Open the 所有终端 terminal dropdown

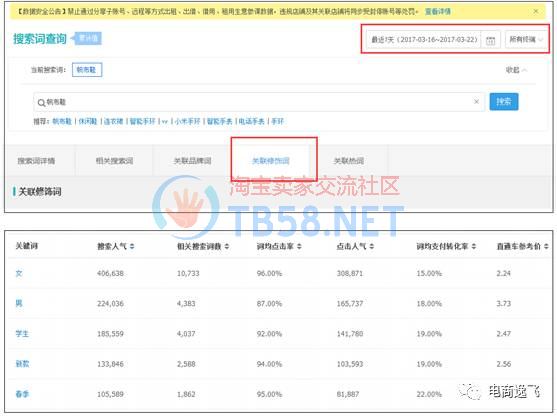click(x=526, y=39)
